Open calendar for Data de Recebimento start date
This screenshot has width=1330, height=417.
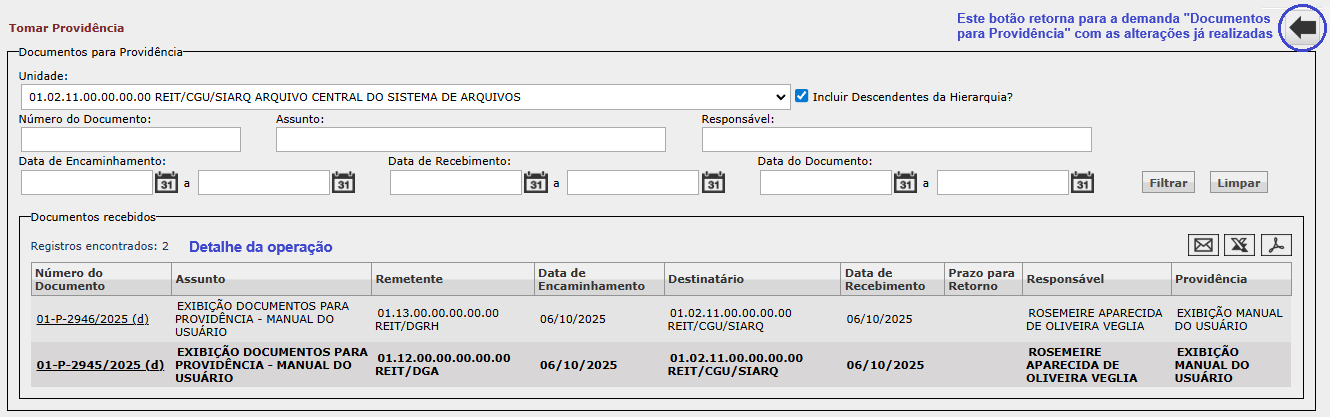tap(536, 183)
